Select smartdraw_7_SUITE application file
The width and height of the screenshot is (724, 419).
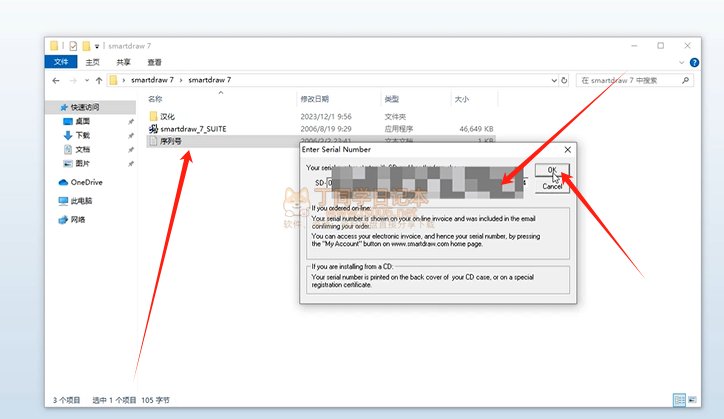point(193,129)
